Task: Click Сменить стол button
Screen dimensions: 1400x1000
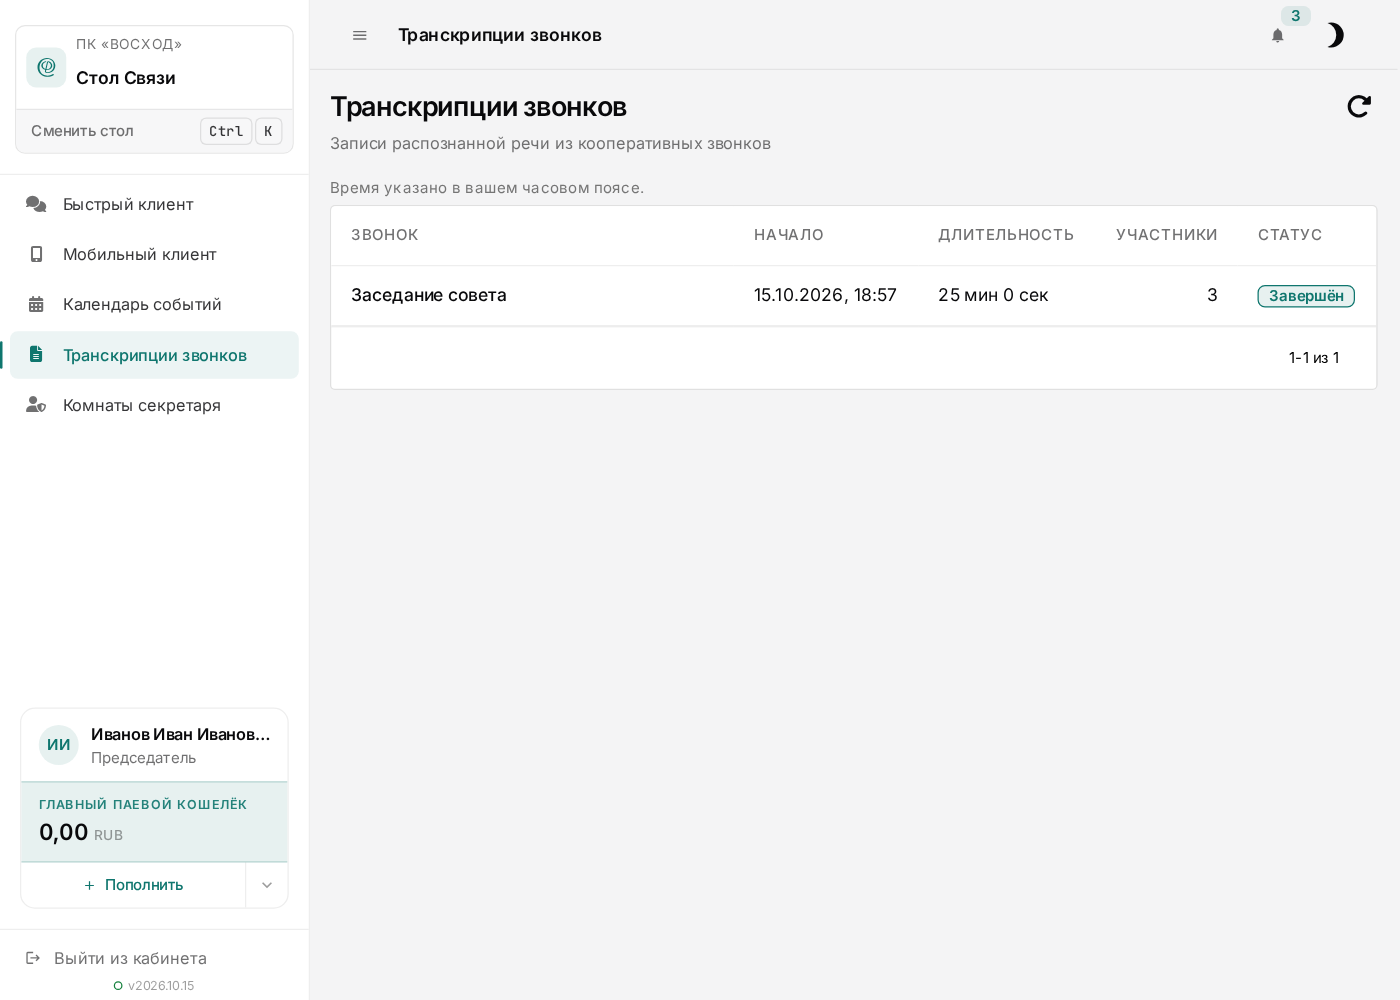Action: coord(154,131)
